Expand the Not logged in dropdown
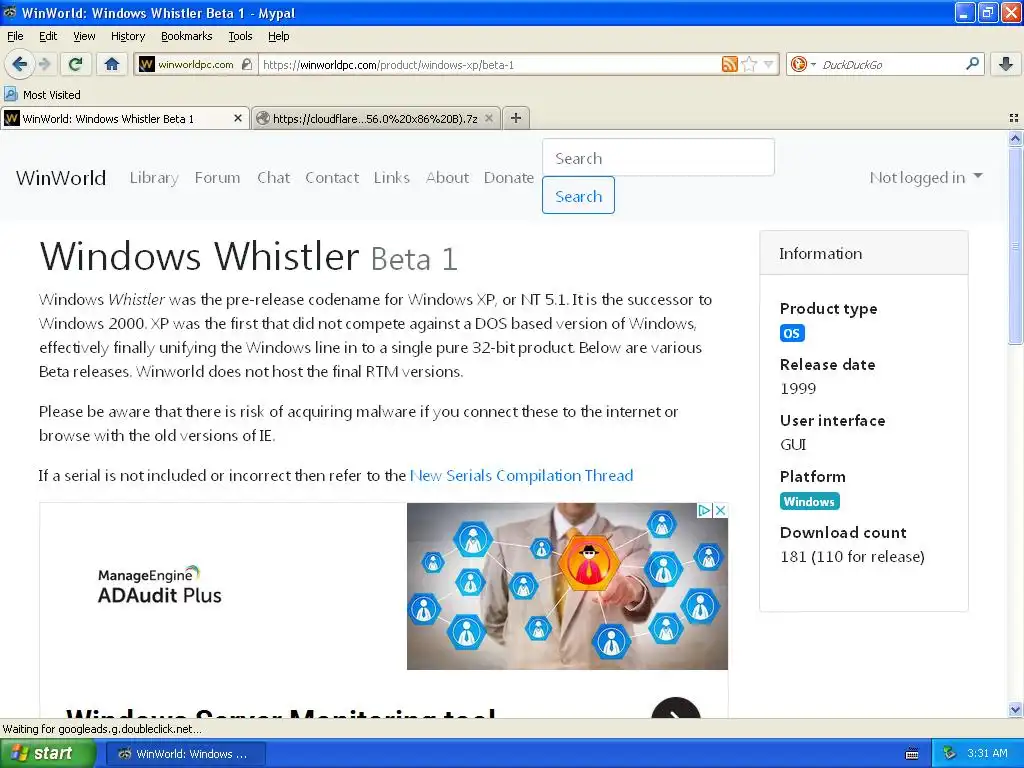This screenshot has width=1024, height=768. coord(926,177)
